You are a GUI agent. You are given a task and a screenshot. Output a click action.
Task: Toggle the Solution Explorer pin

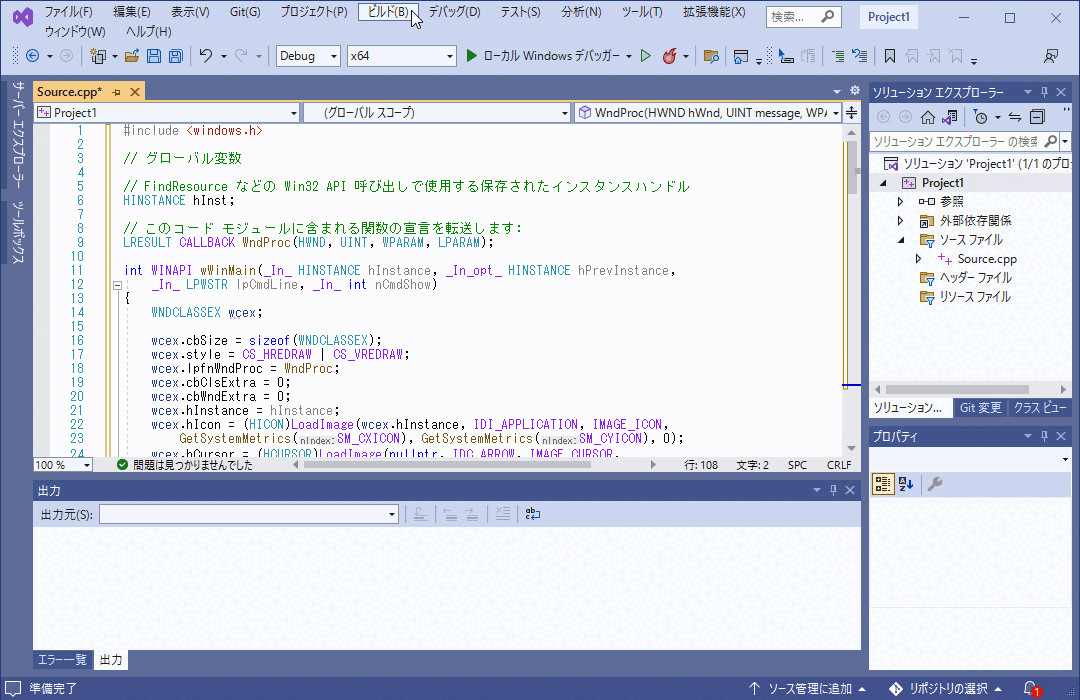1043,91
